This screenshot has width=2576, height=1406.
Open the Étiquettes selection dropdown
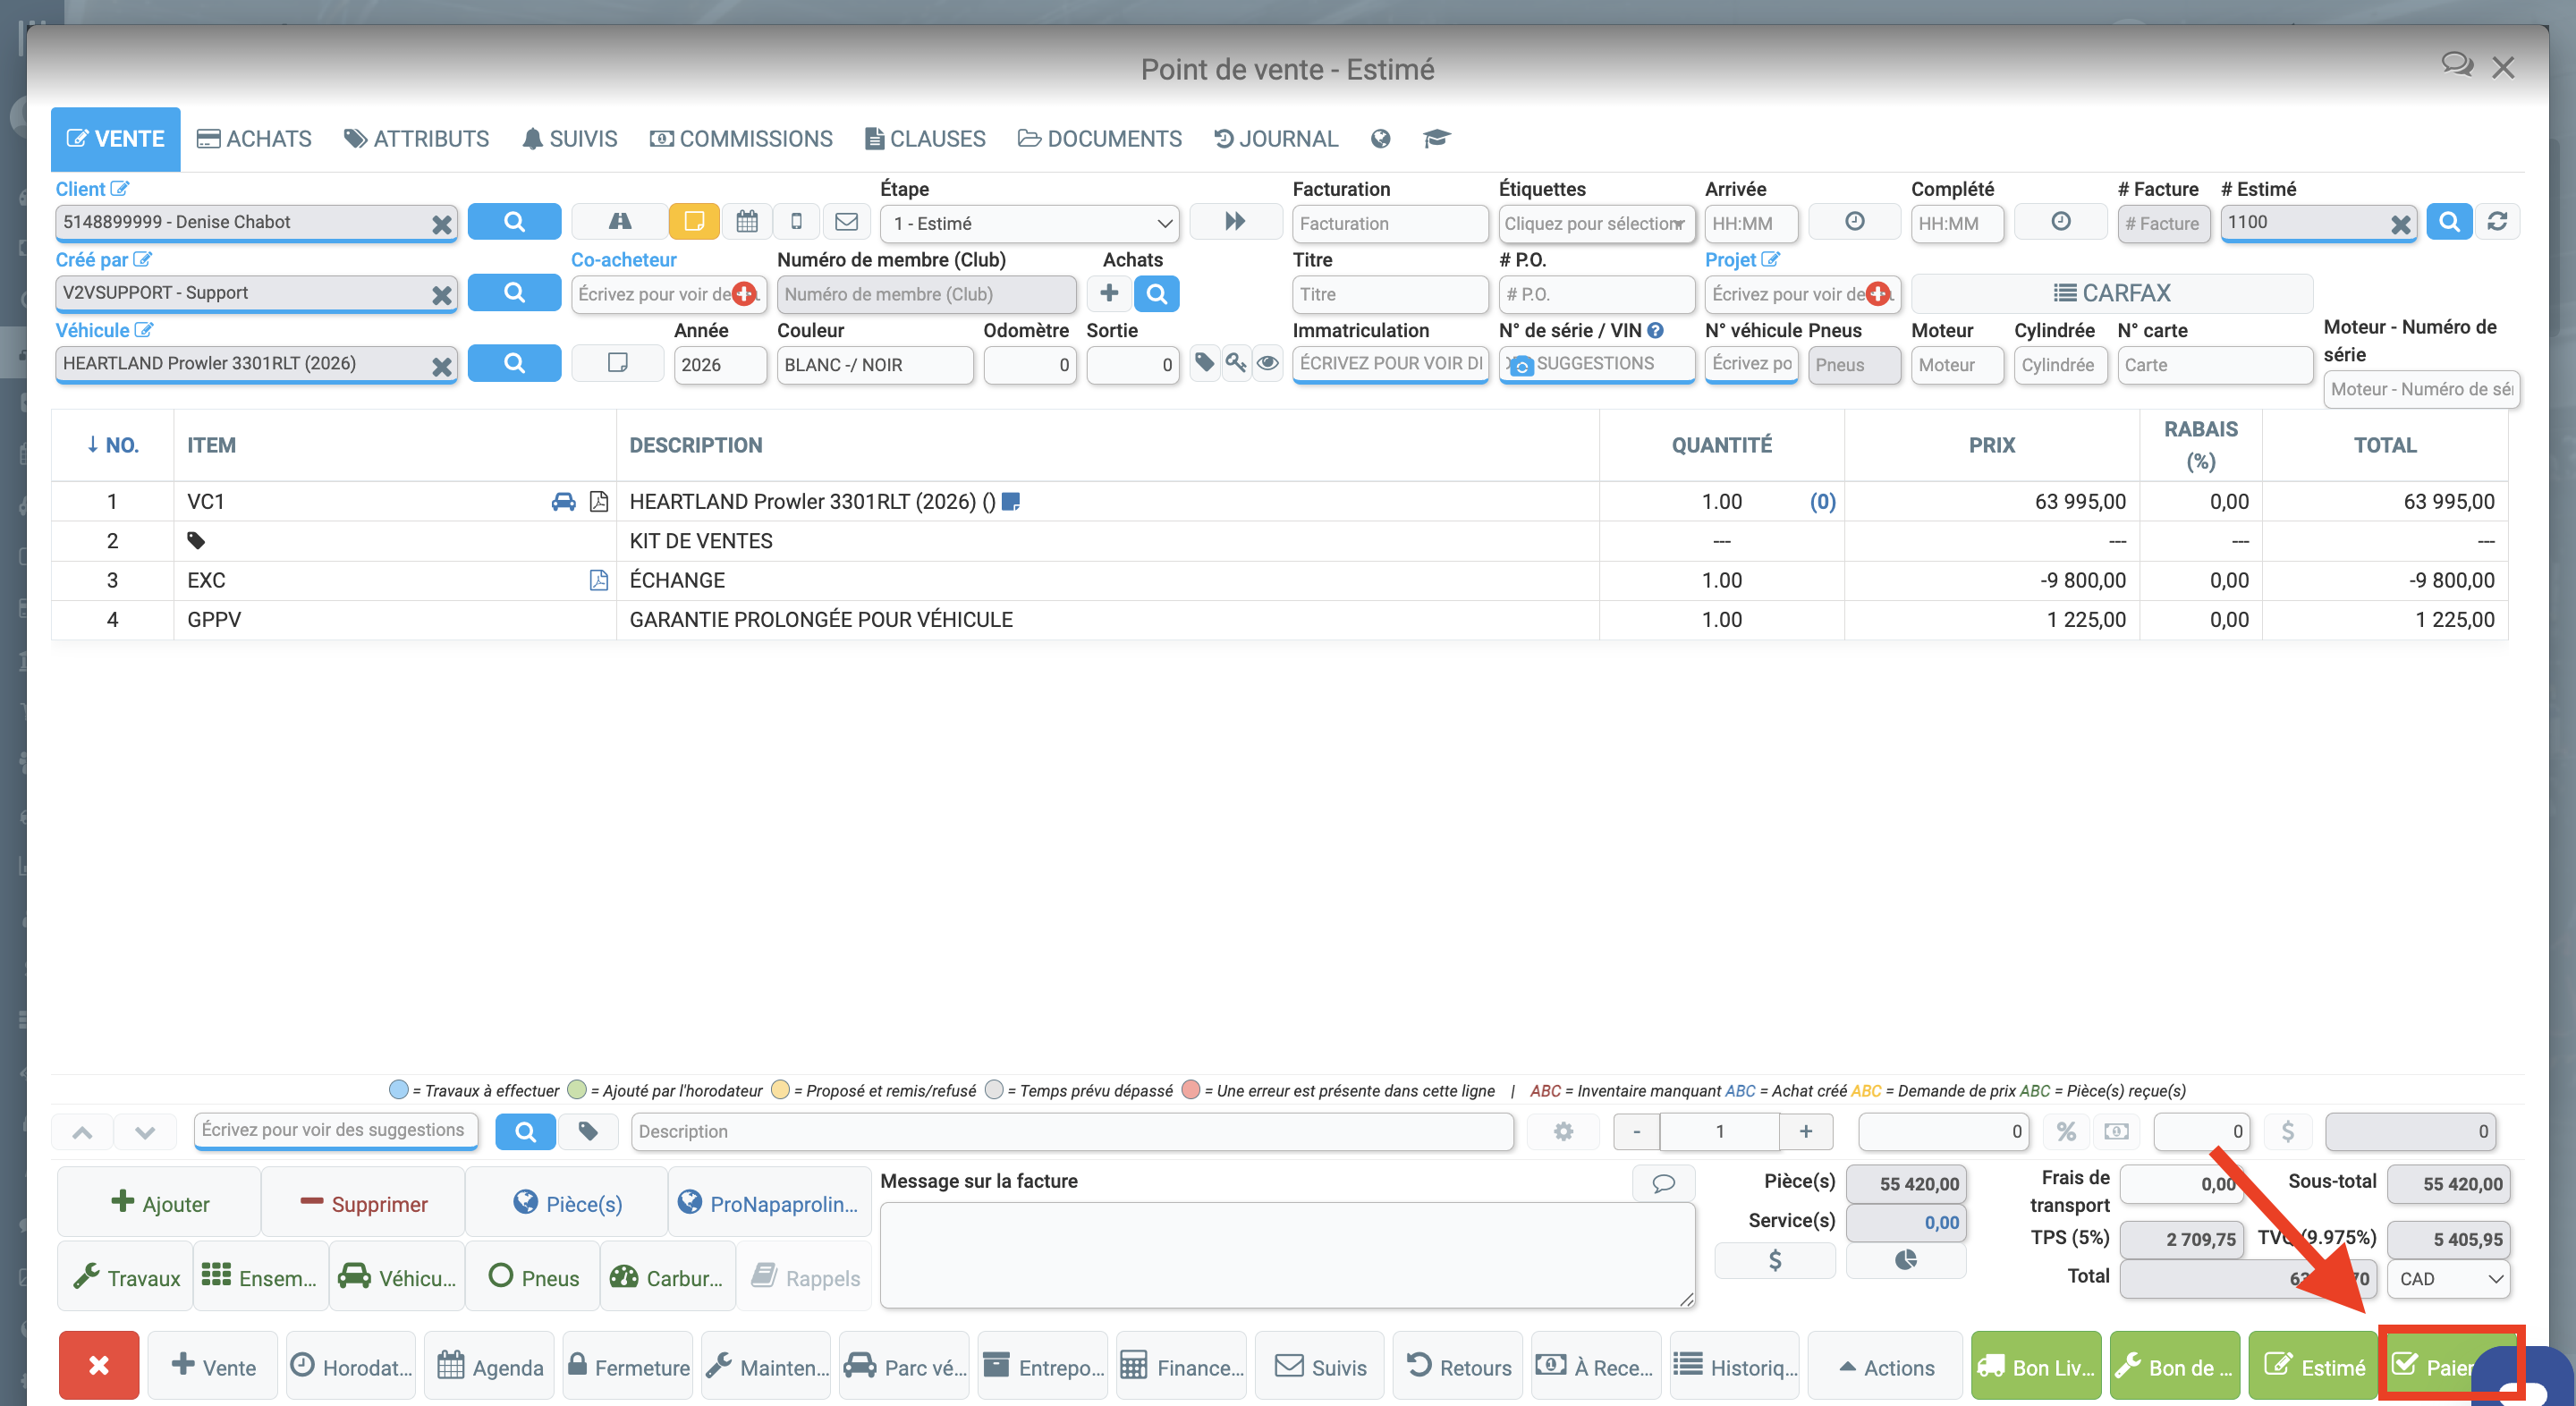coord(1596,223)
